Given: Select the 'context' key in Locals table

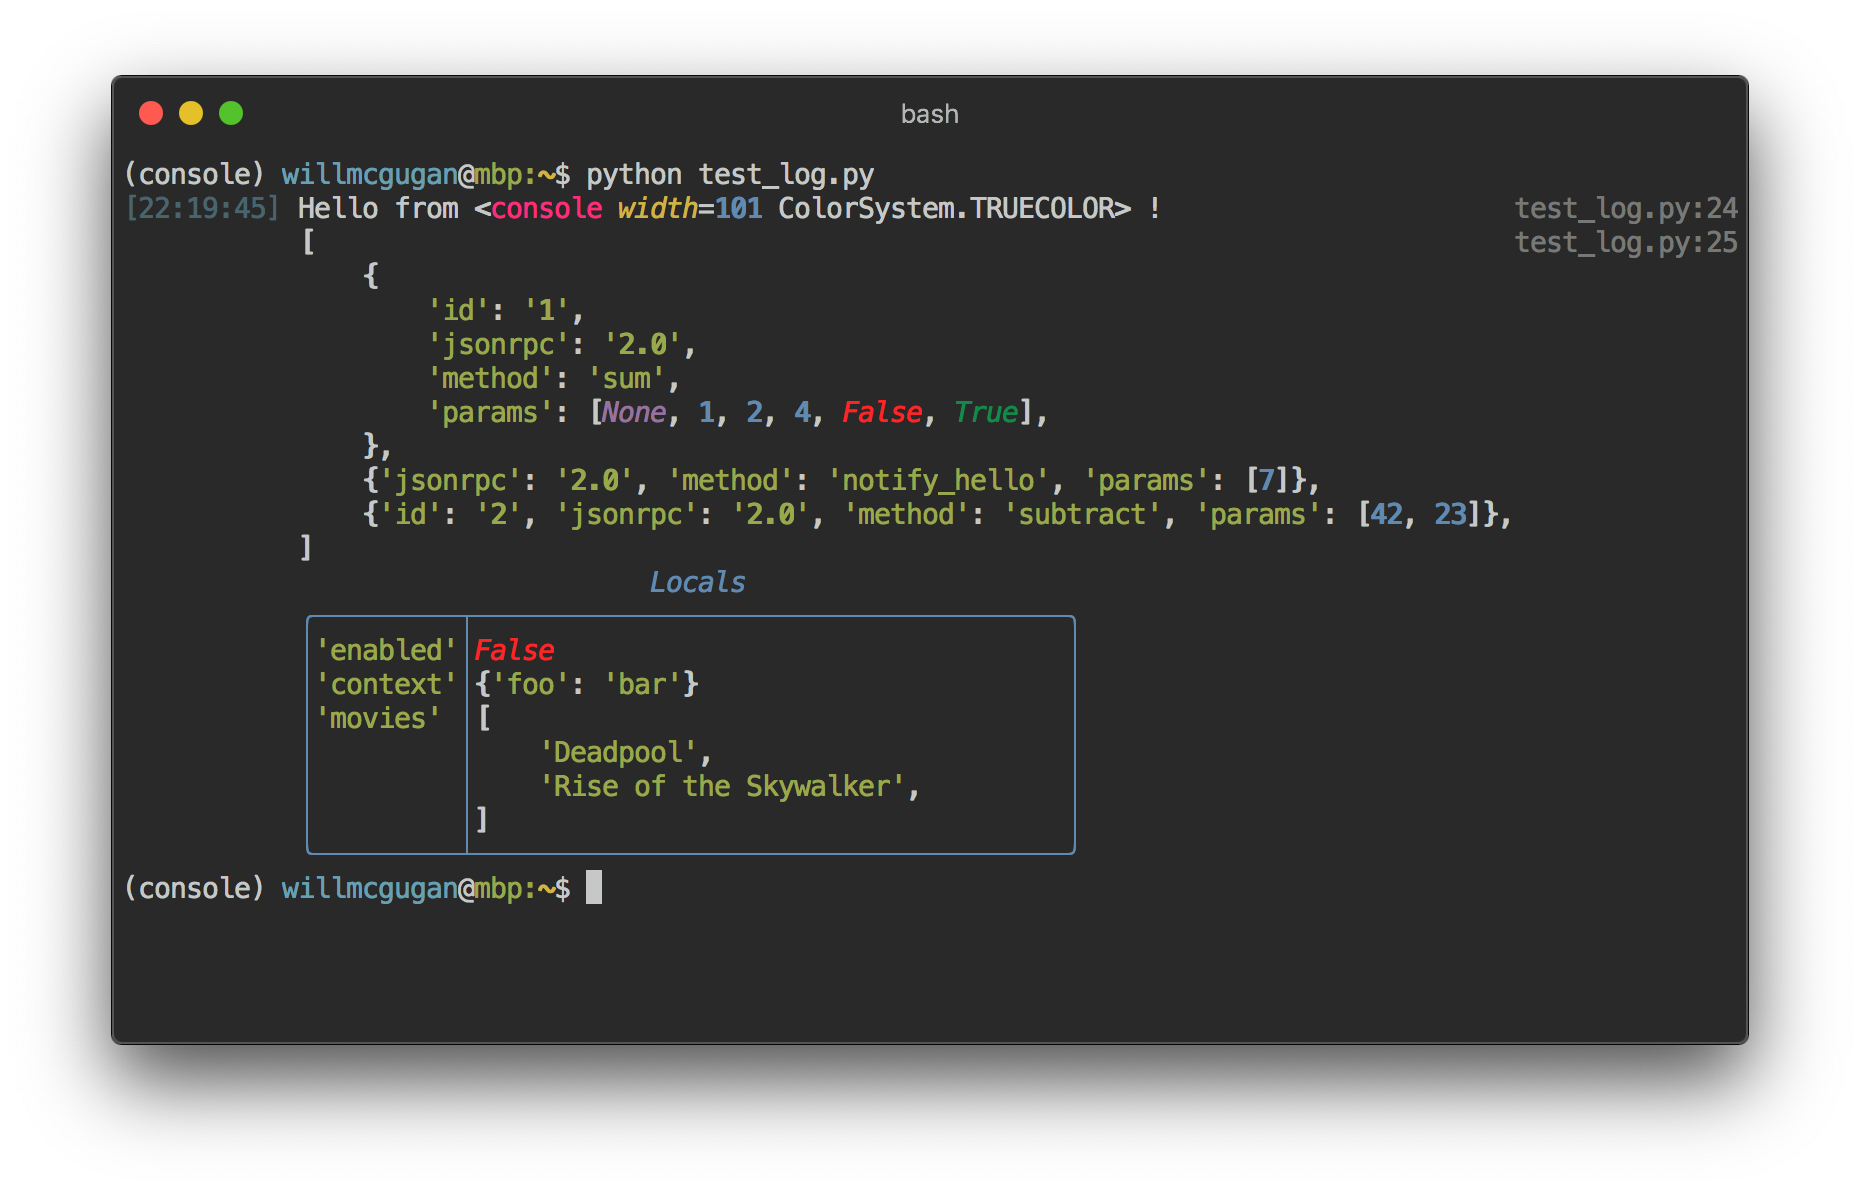Looking at the screenshot, I should click(386, 685).
